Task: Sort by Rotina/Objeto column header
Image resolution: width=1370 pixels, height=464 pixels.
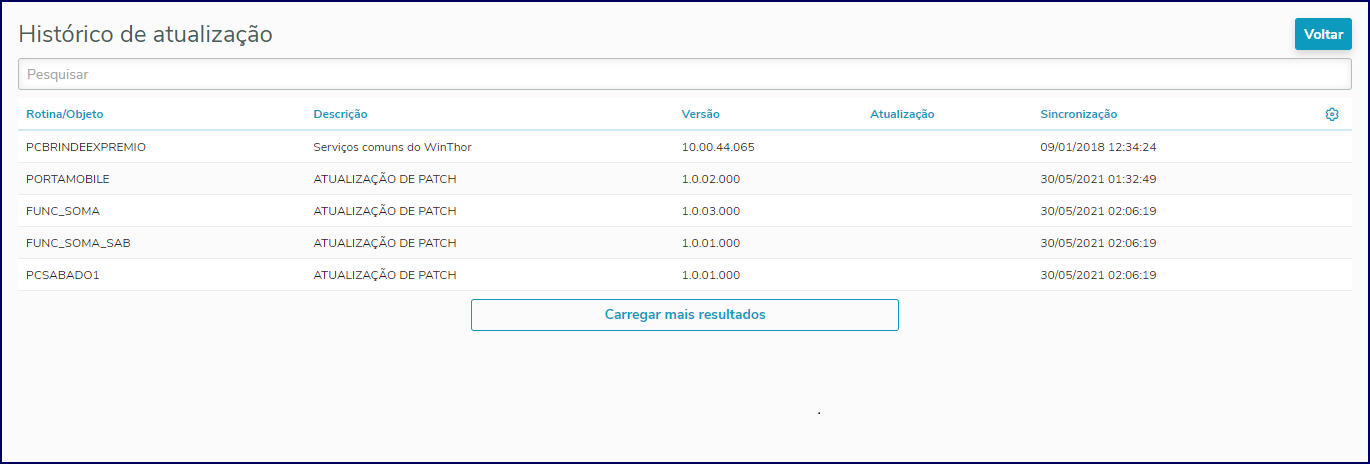Action: coord(64,114)
